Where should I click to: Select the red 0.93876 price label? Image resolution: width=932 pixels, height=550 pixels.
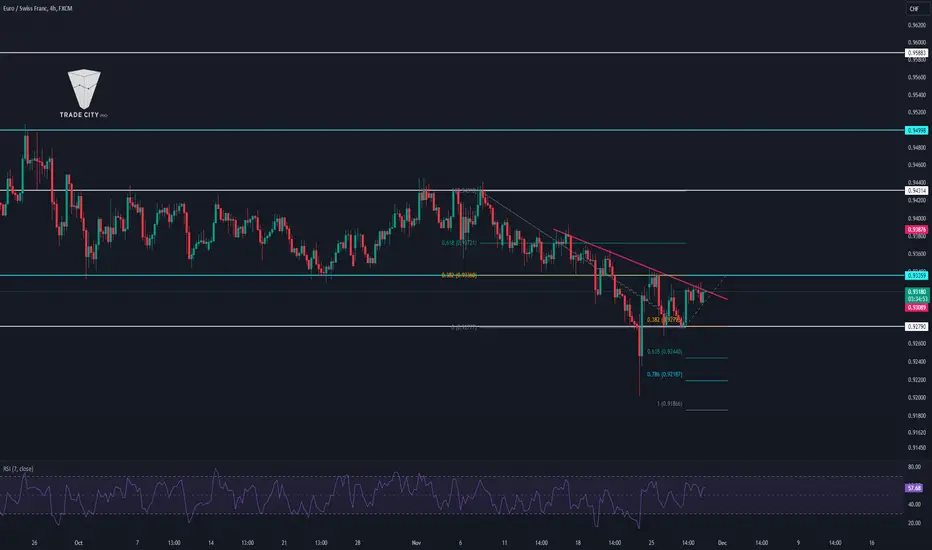(x=917, y=230)
